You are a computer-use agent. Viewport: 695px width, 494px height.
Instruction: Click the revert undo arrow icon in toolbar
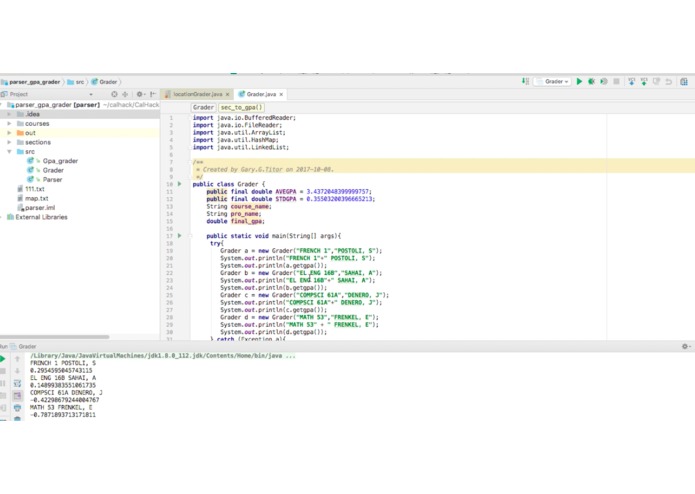click(x=669, y=82)
